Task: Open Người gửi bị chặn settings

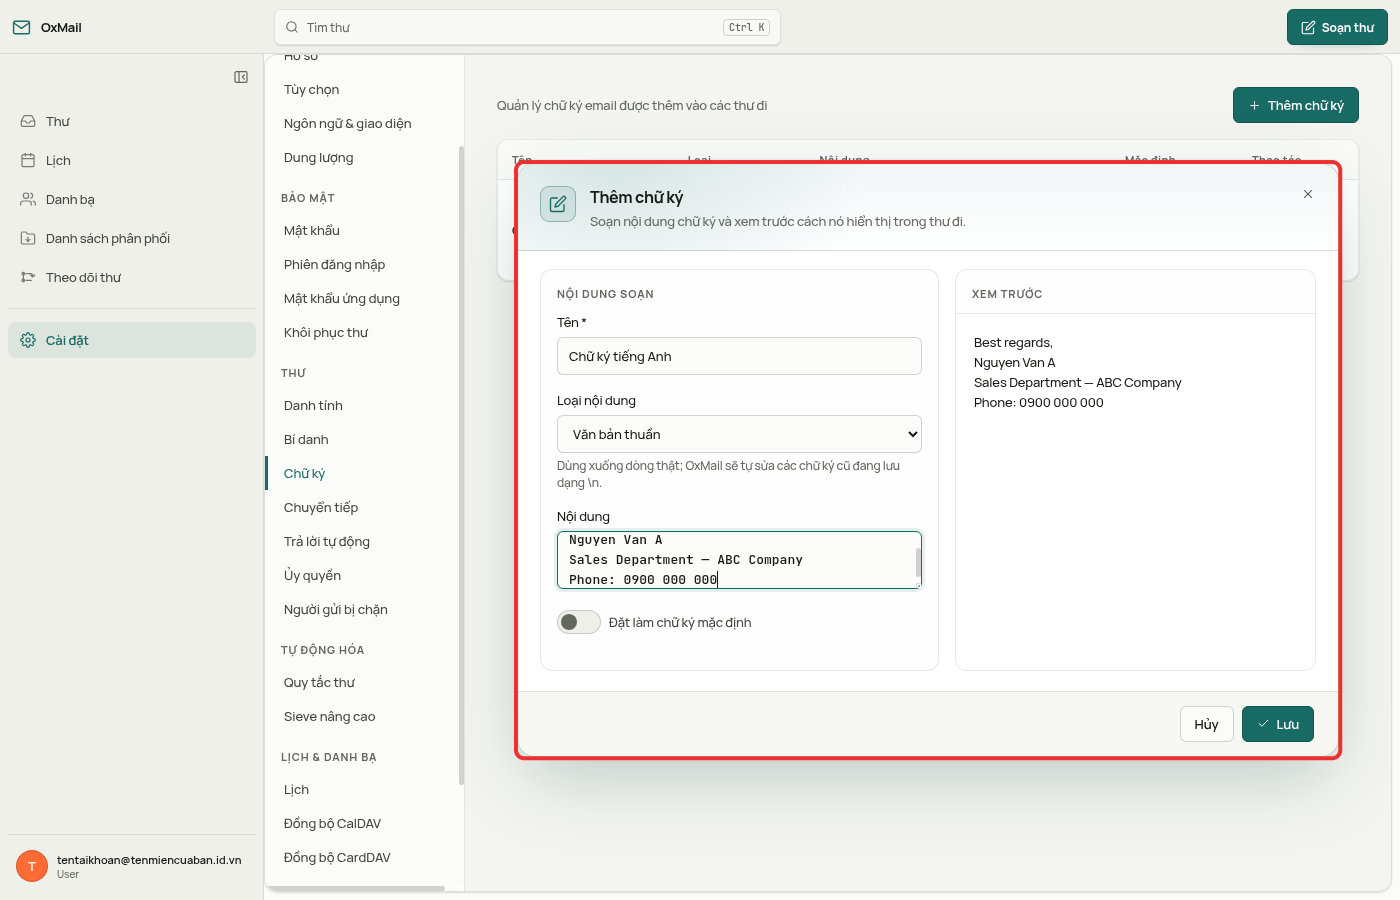Action: coord(336,609)
